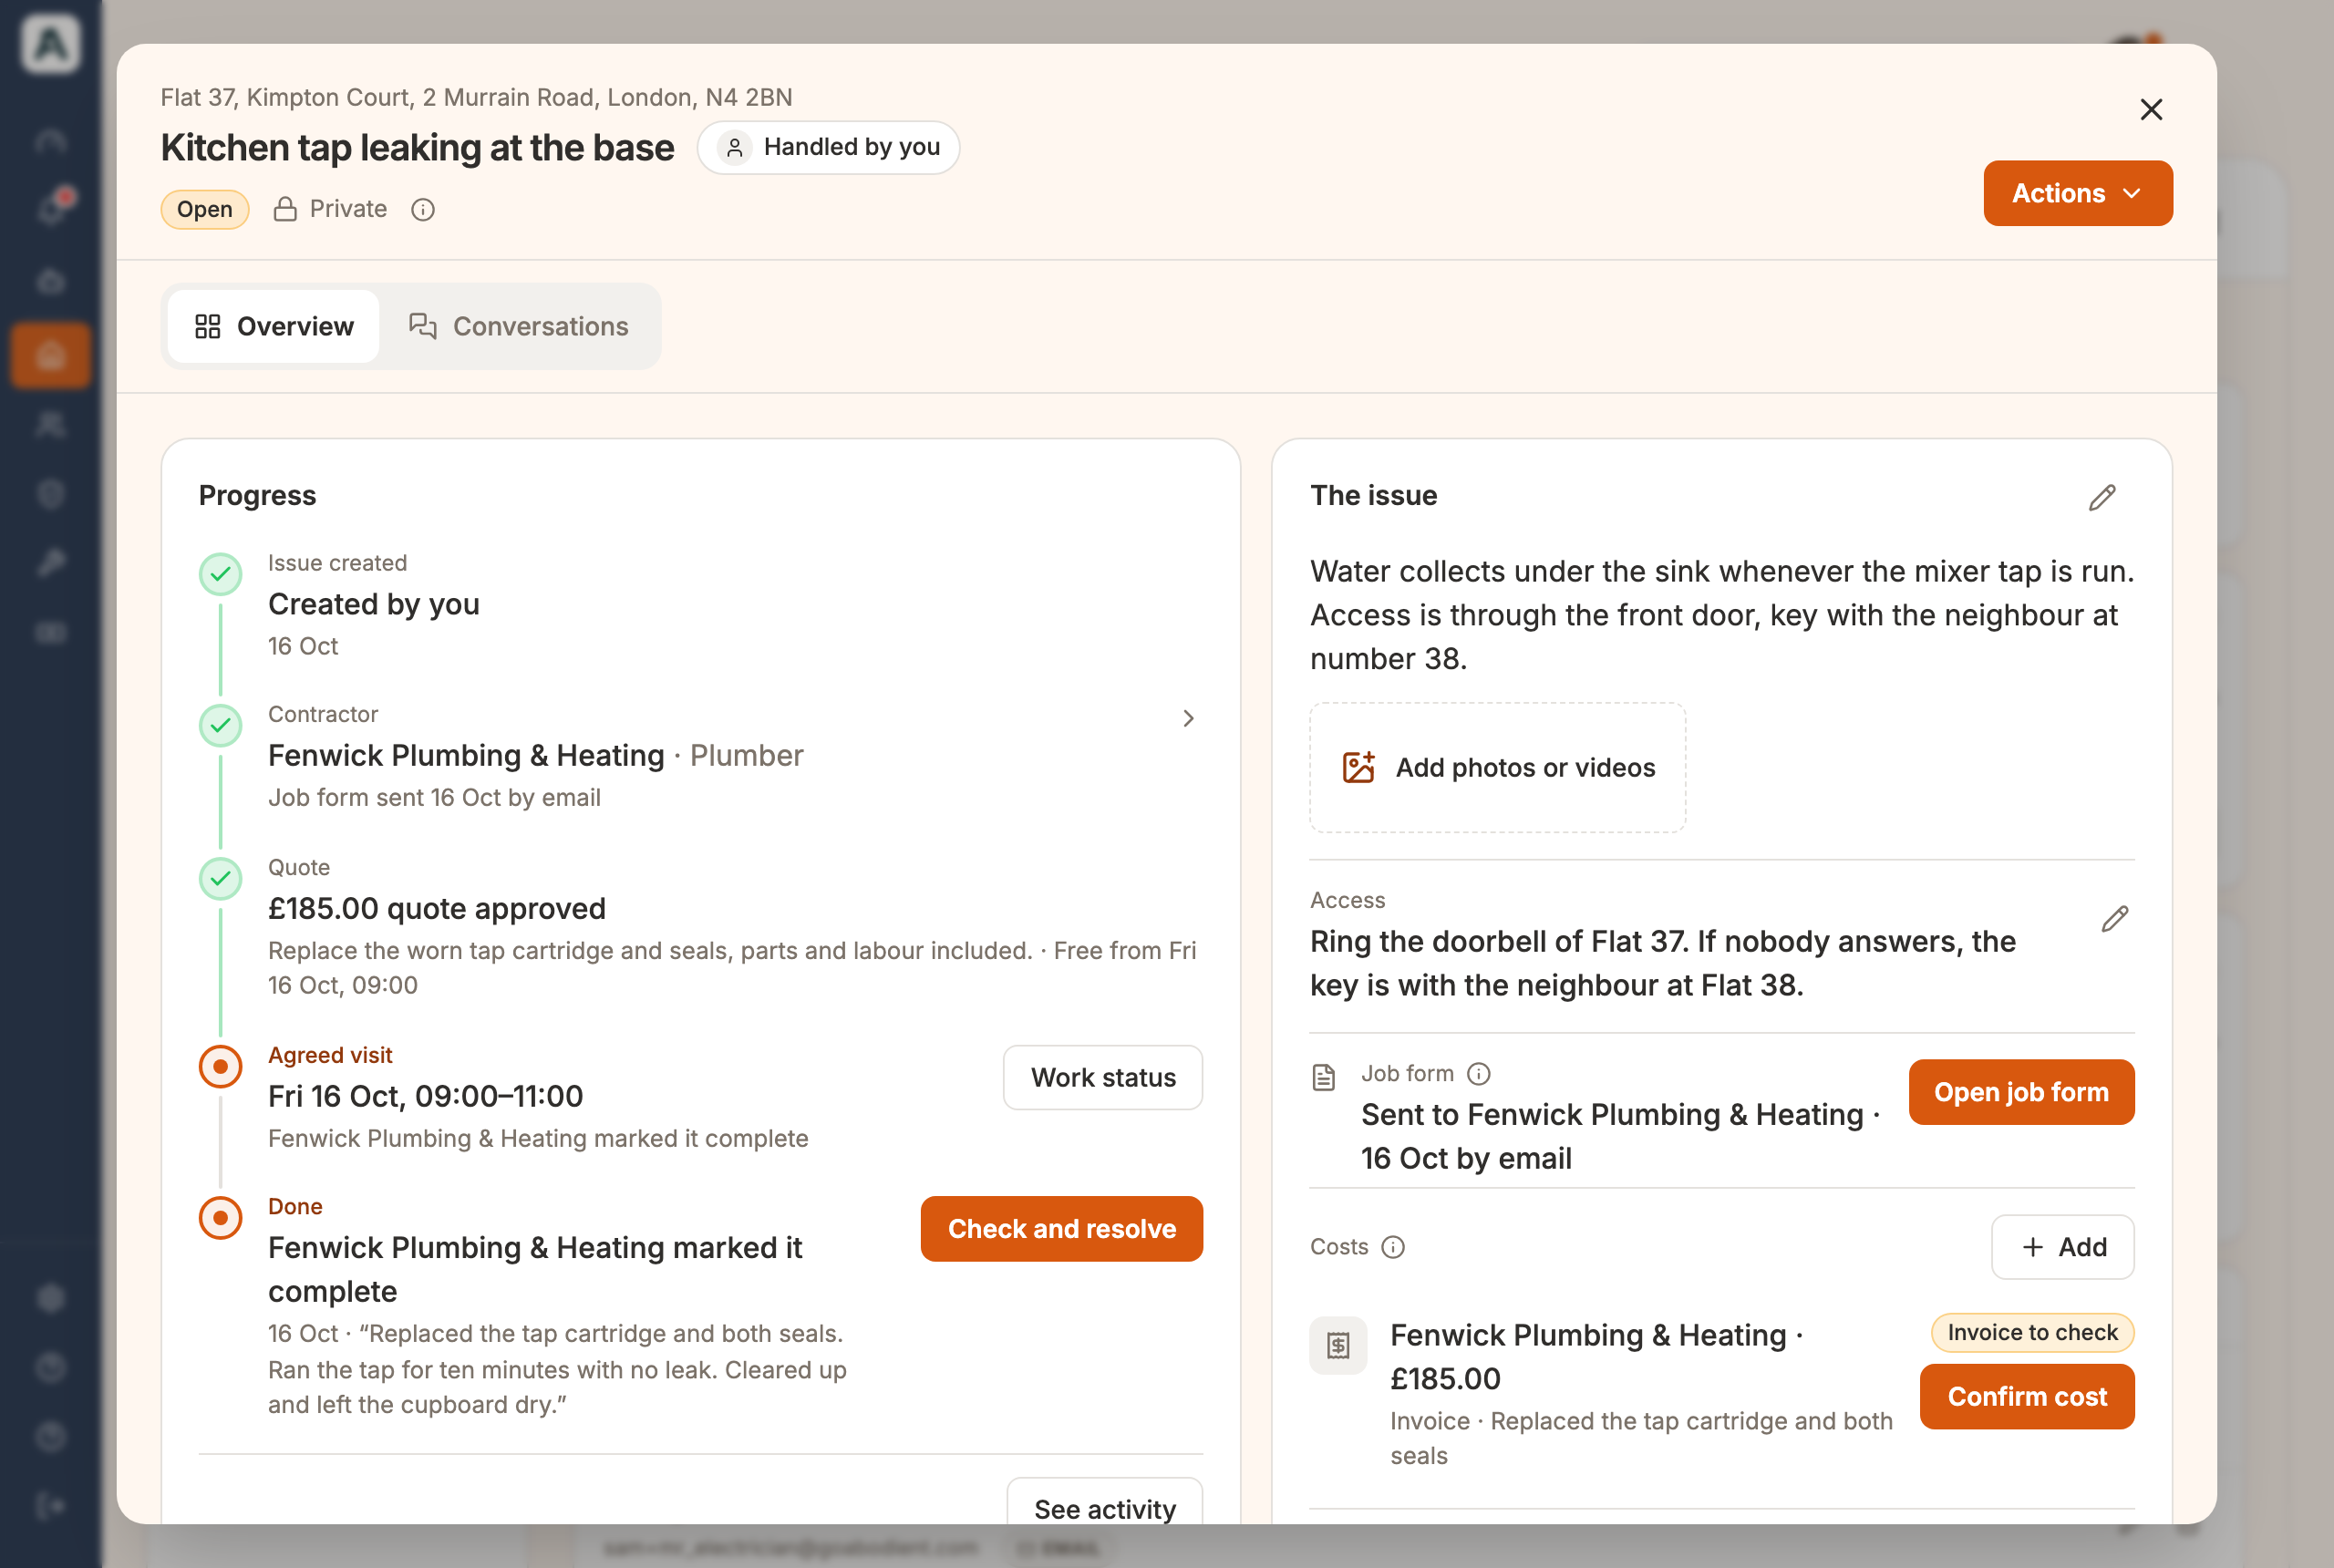Click the Costs info icon
This screenshot has height=1568, width=2334.
click(x=1392, y=1247)
